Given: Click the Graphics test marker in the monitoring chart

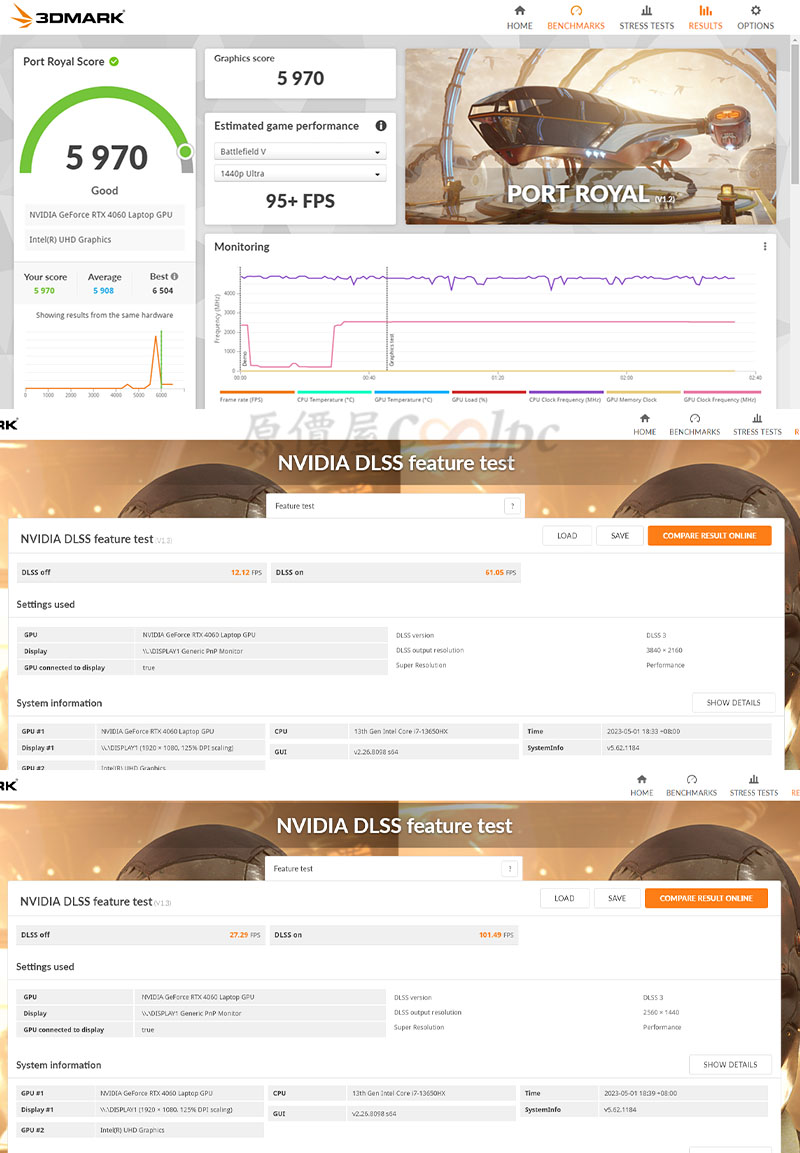Looking at the screenshot, I should (391, 350).
